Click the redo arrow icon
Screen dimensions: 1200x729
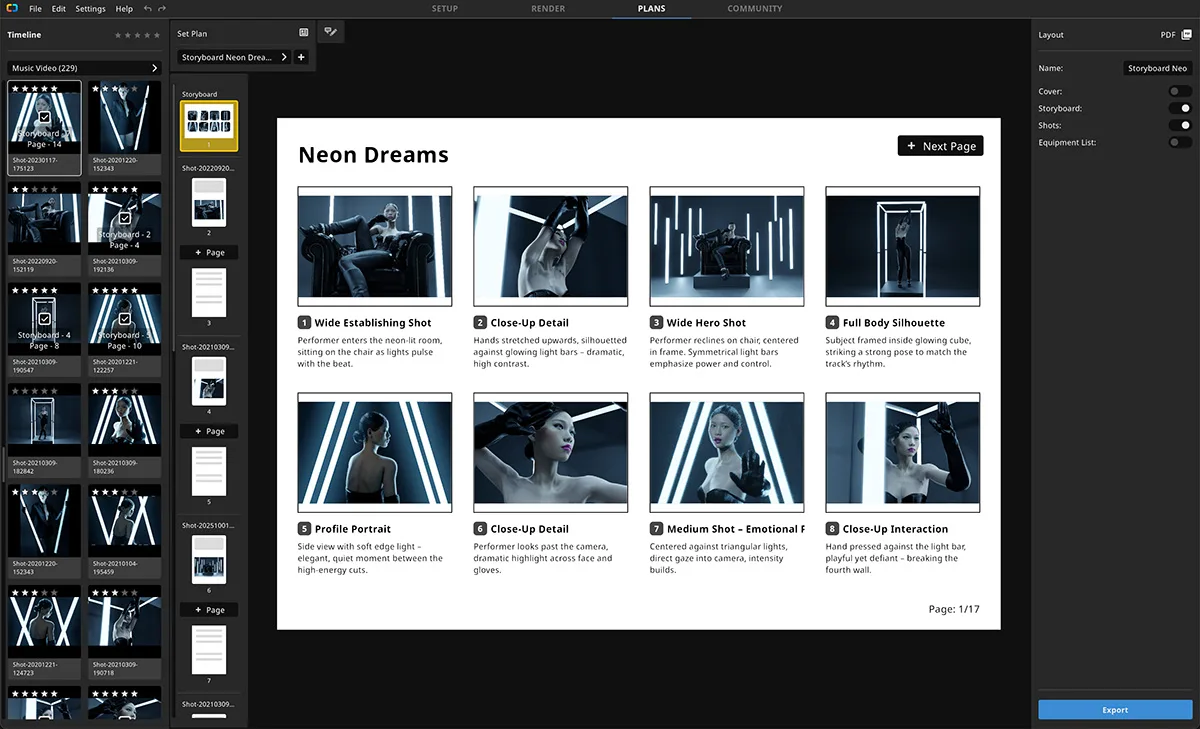162,9
